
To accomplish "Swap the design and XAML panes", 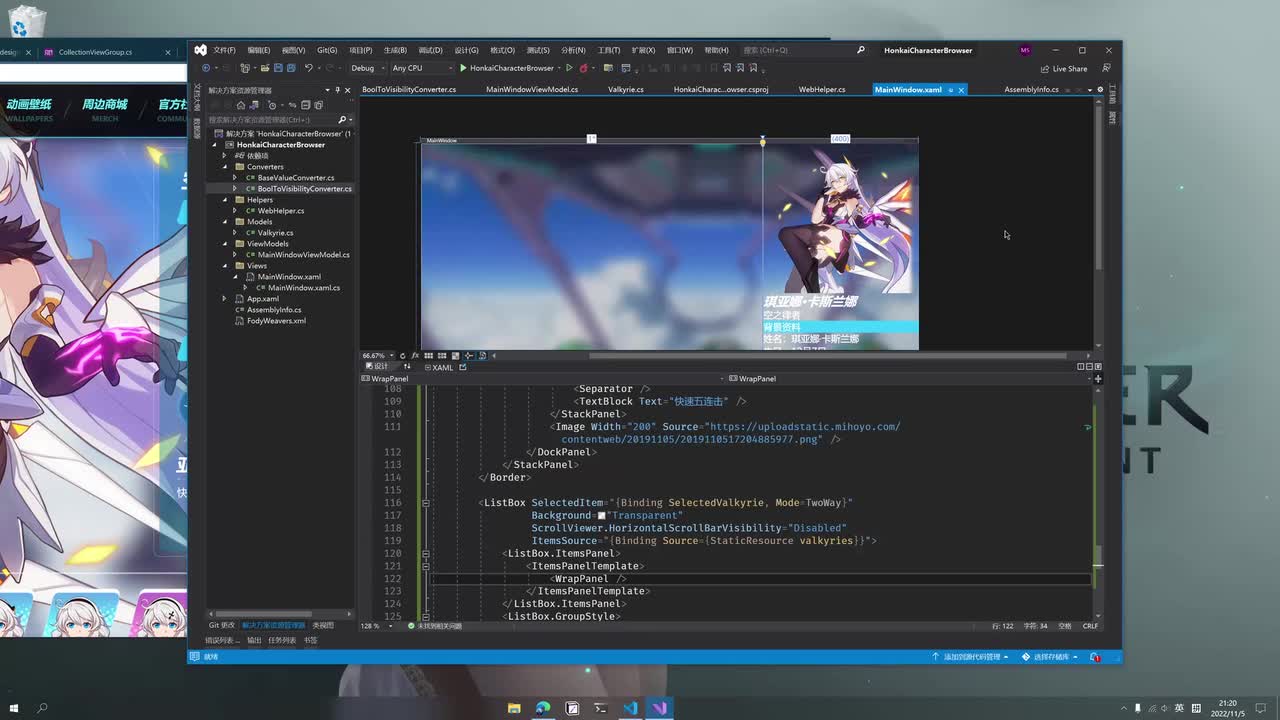I will point(407,367).
